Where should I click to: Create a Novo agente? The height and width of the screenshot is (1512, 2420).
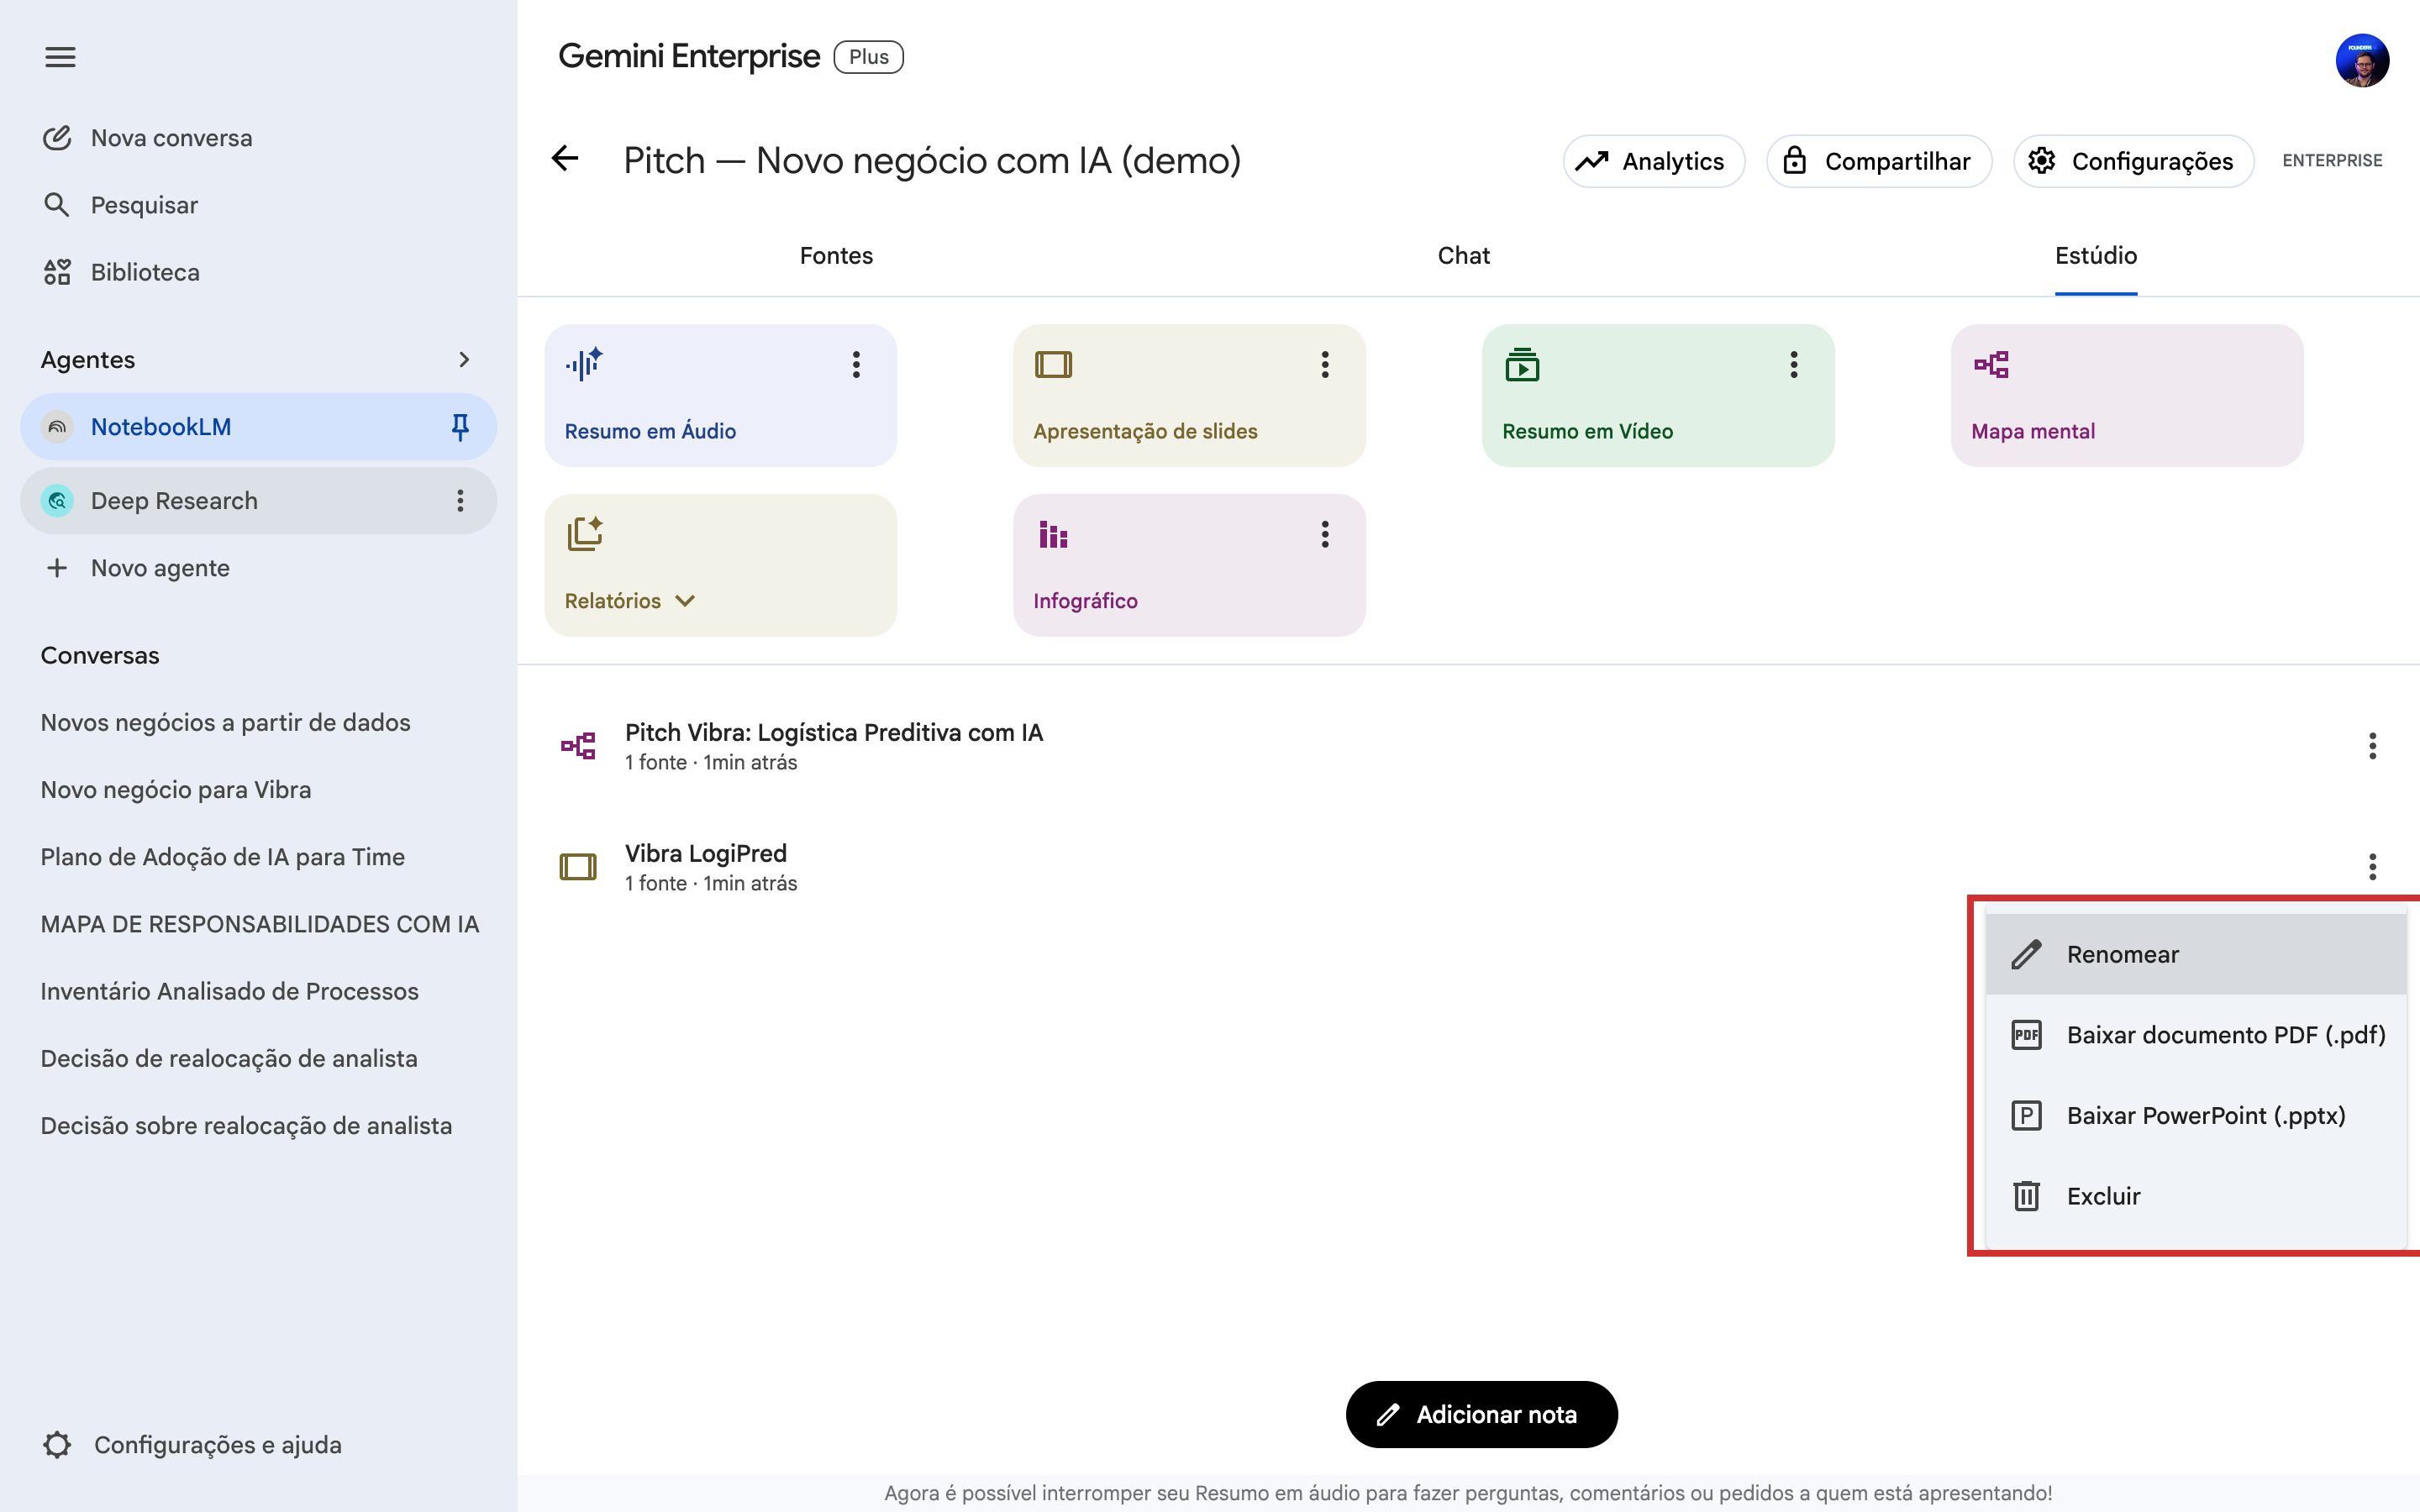point(137,568)
